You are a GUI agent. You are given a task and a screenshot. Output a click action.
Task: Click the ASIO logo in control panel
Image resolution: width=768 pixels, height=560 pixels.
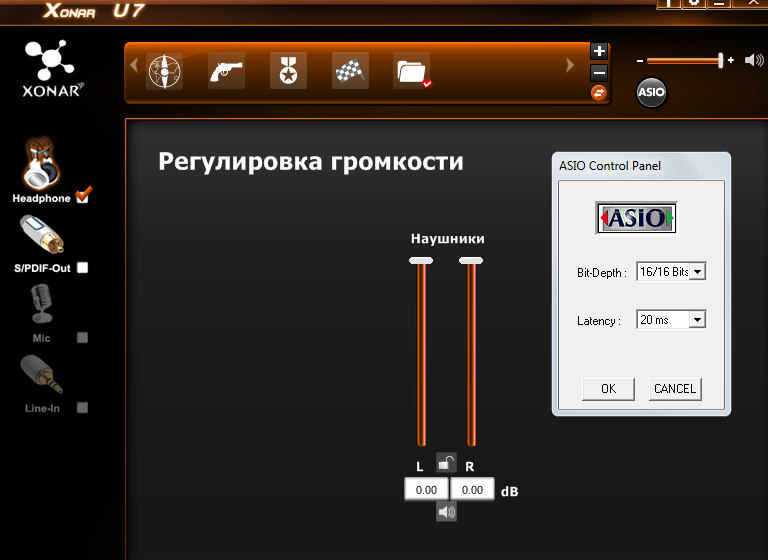click(x=636, y=218)
